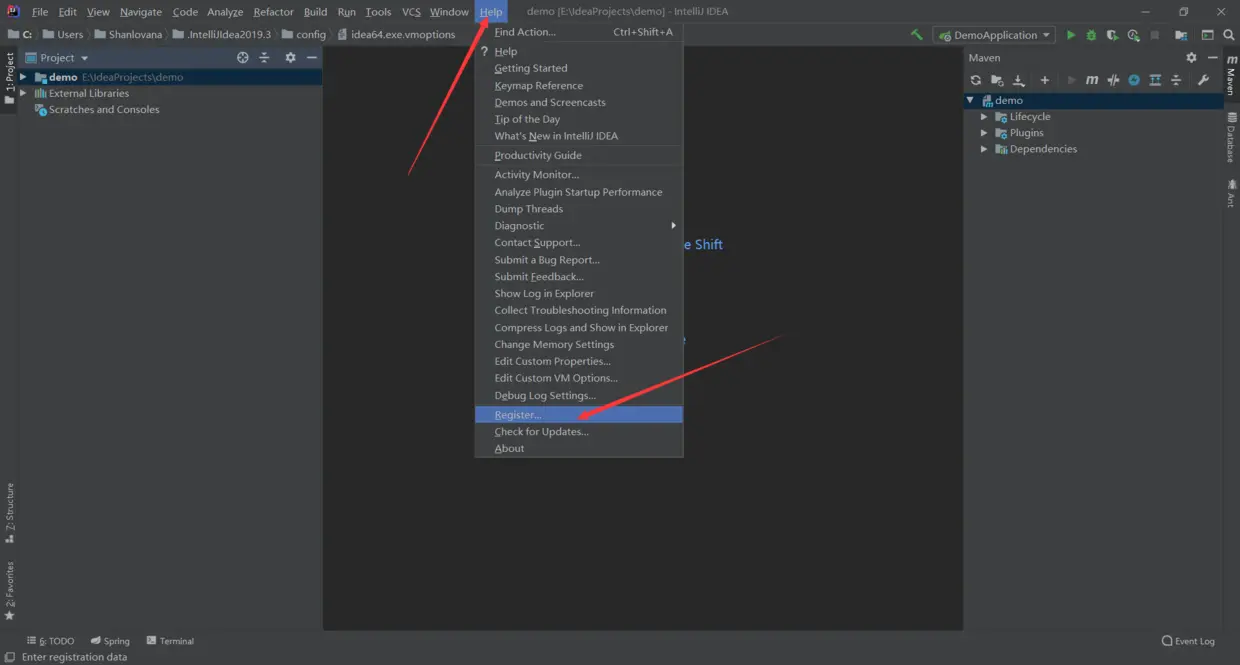The image size is (1240, 665).
Task: Open the File menu
Action: coord(40,12)
